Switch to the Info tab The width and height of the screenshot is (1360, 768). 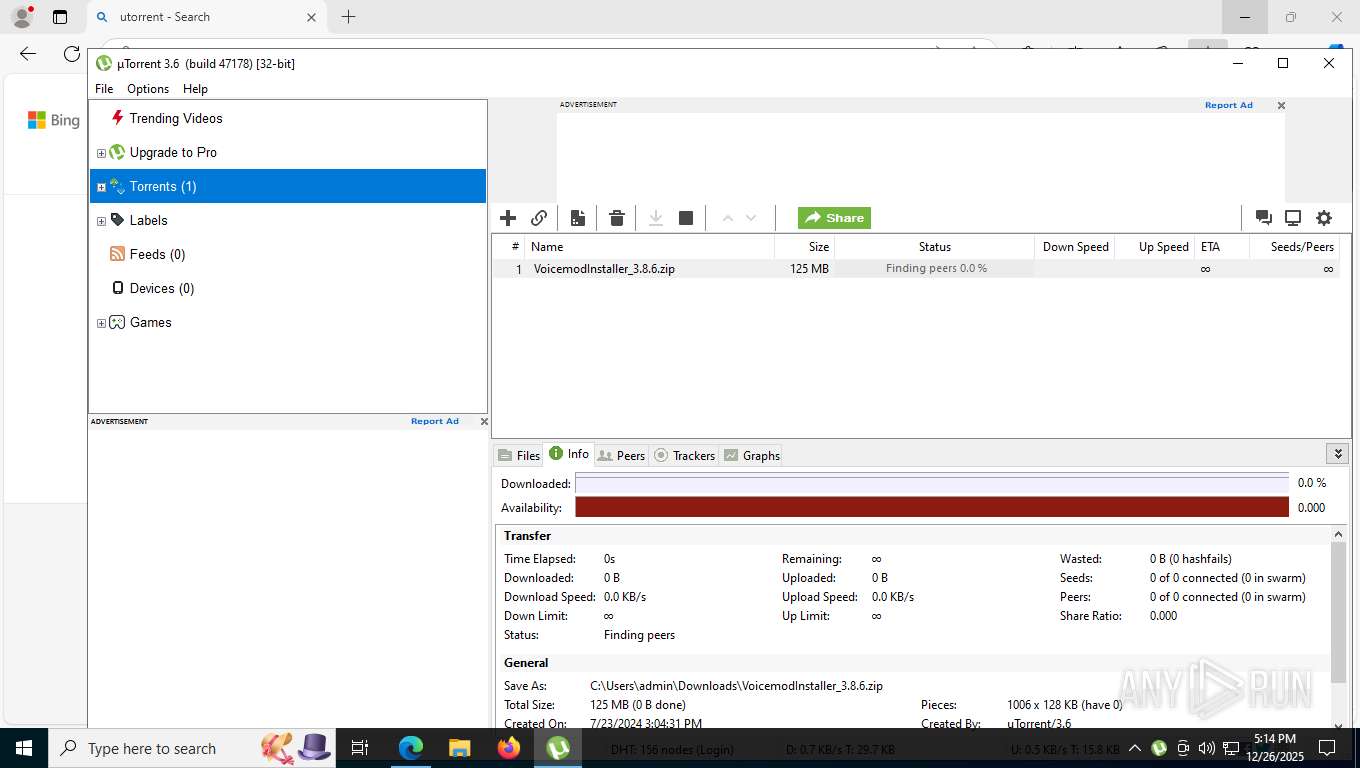point(569,454)
